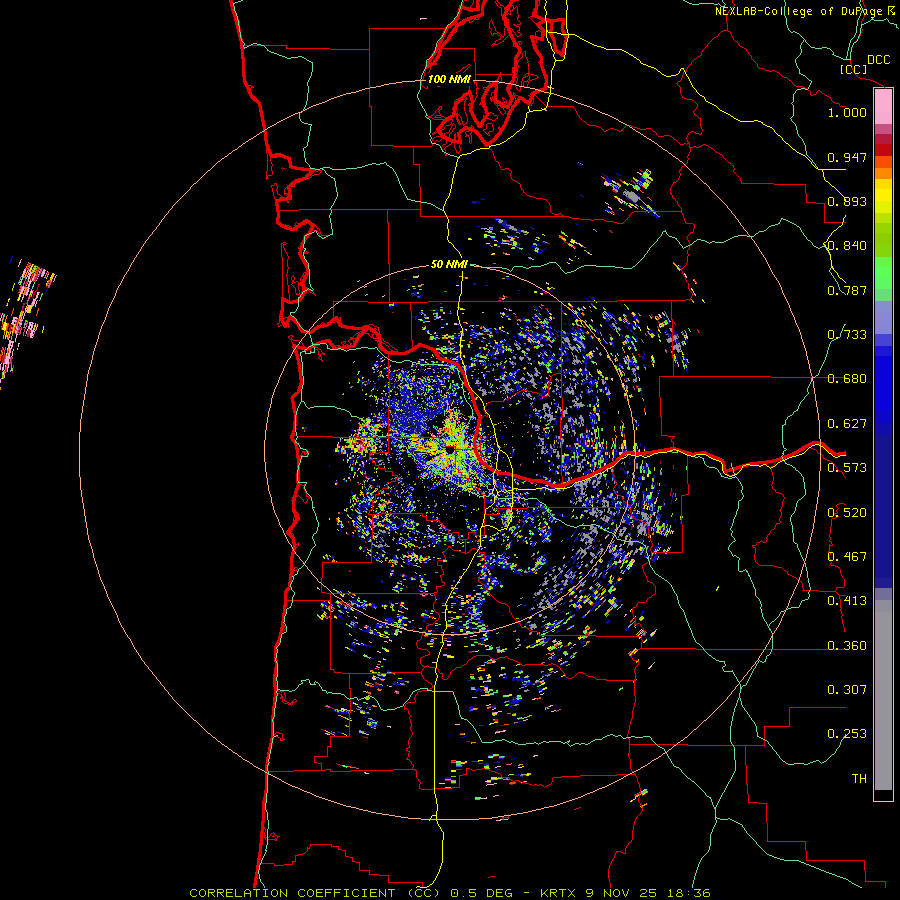Viewport: 900px width, 900px height.
Task: Click the [CC] legend heading
Action: point(854,69)
